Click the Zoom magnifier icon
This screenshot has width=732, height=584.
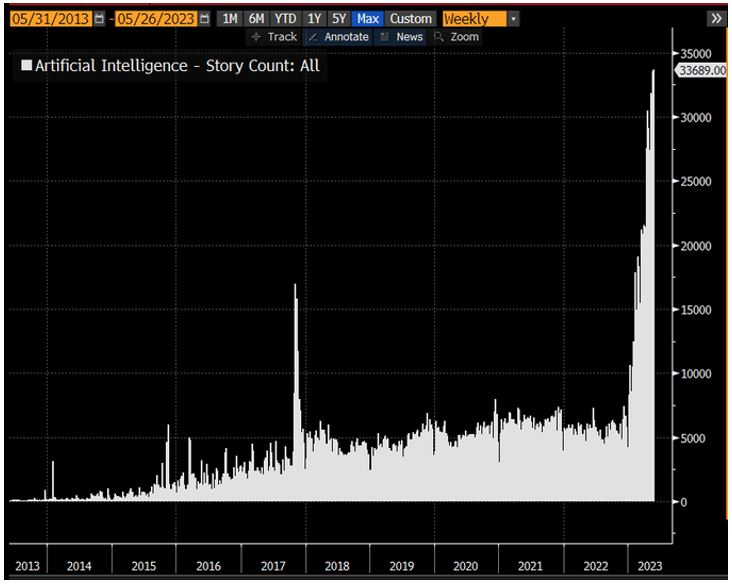(x=438, y=37)
